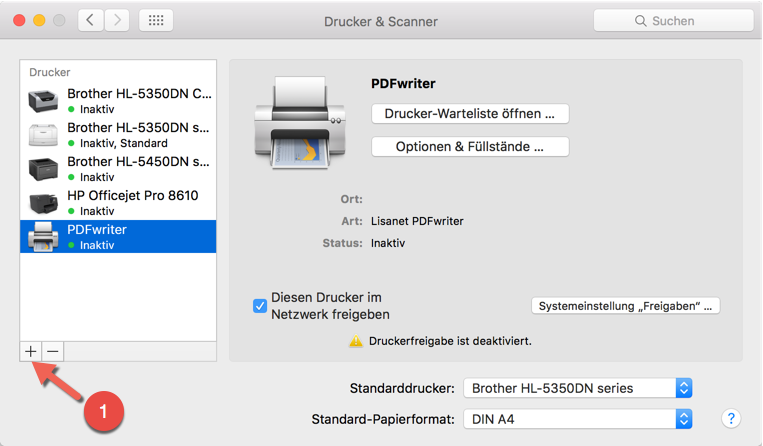Click the PDFwriter heading in details

coord(403,84)
